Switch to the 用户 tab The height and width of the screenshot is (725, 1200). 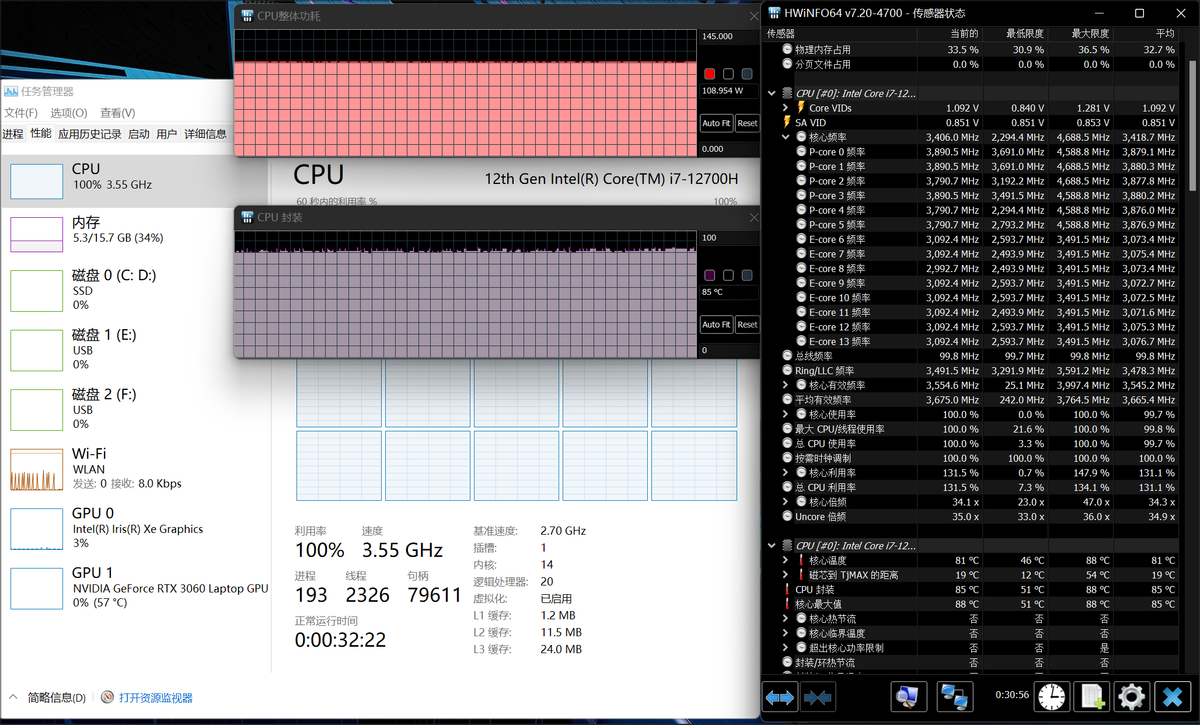[167, 134]
